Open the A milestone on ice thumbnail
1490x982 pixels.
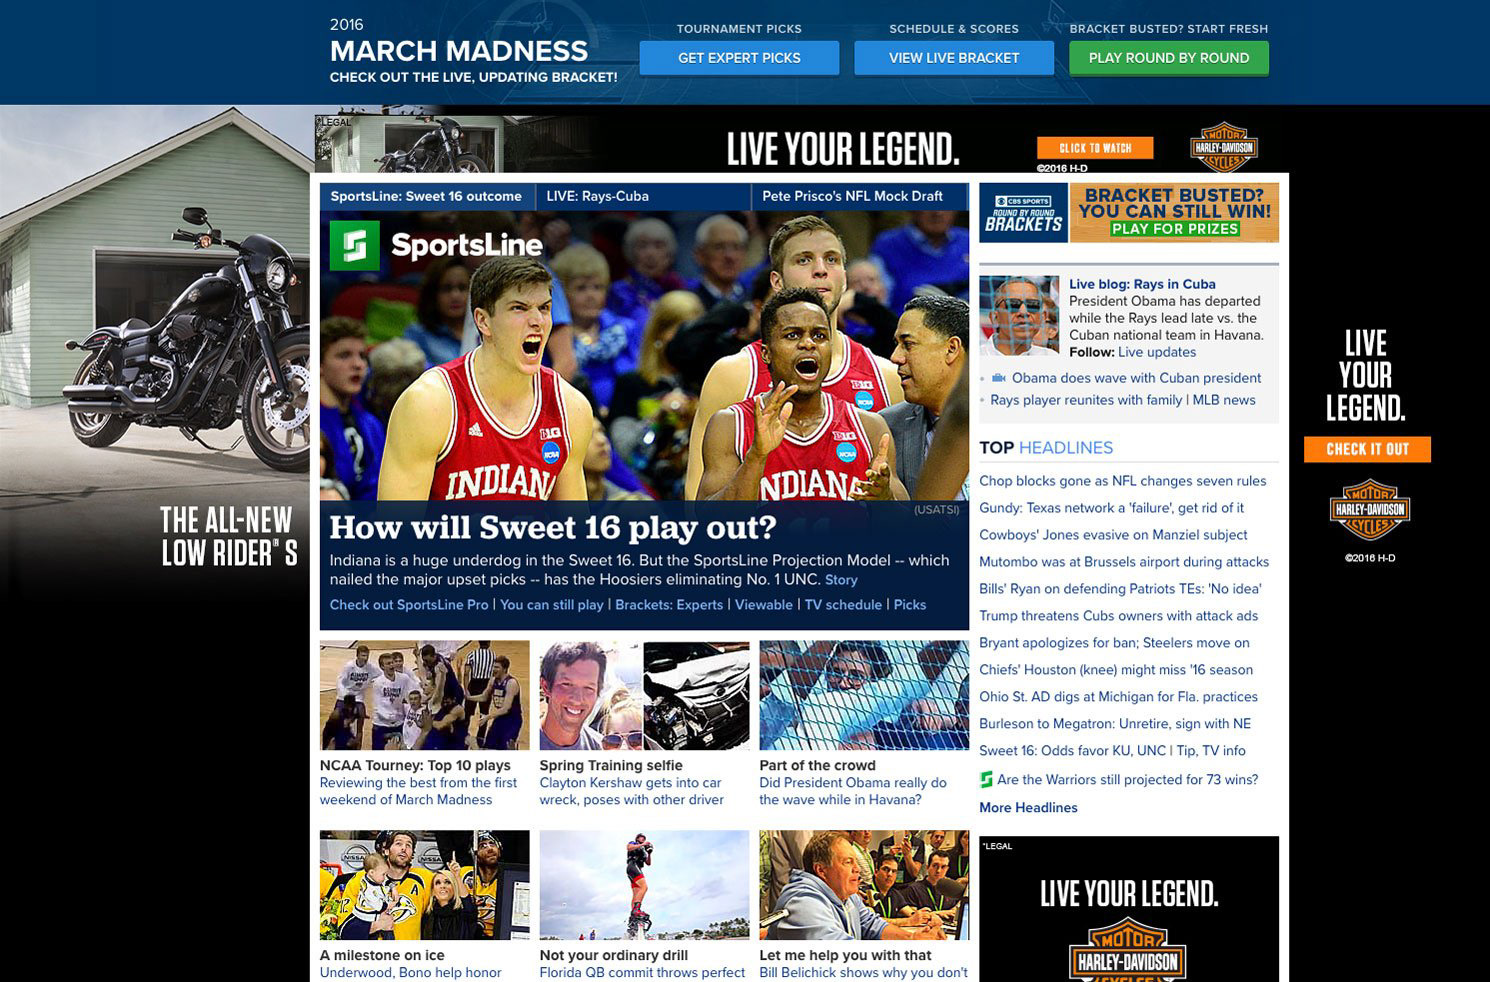click(x=424, y=885)
